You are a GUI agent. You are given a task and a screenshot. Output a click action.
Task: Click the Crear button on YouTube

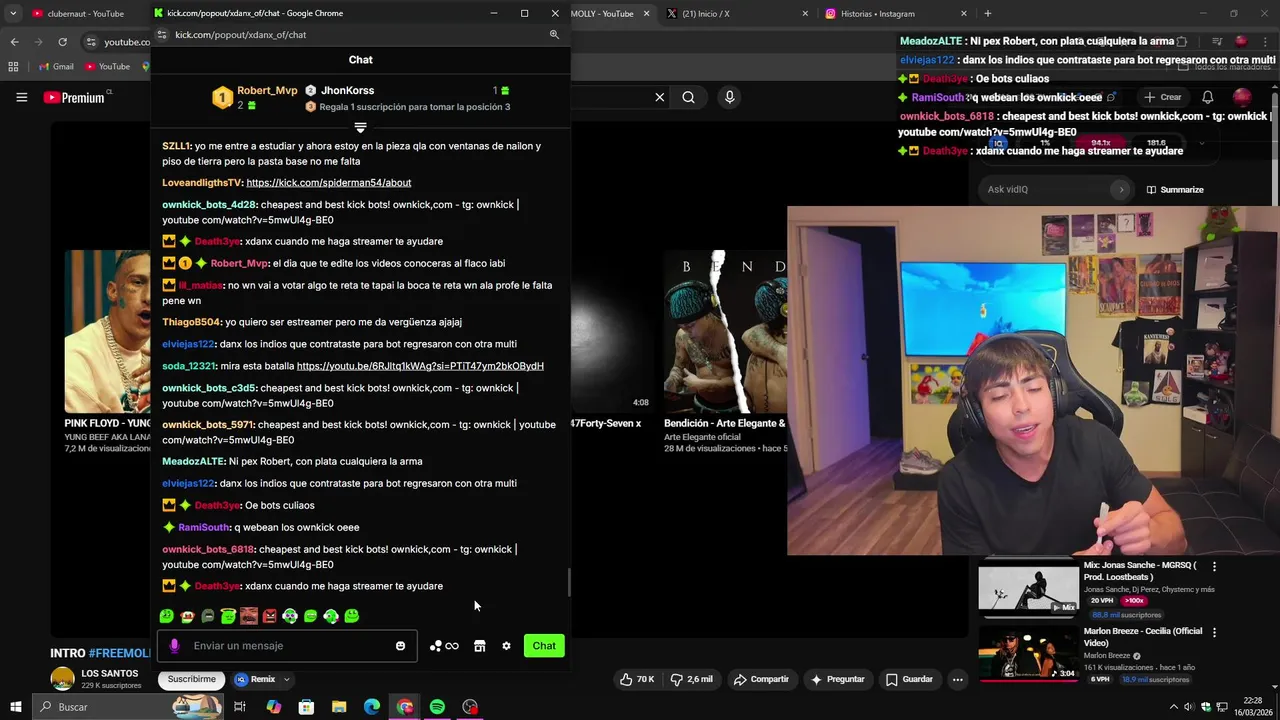point(1163,97)
